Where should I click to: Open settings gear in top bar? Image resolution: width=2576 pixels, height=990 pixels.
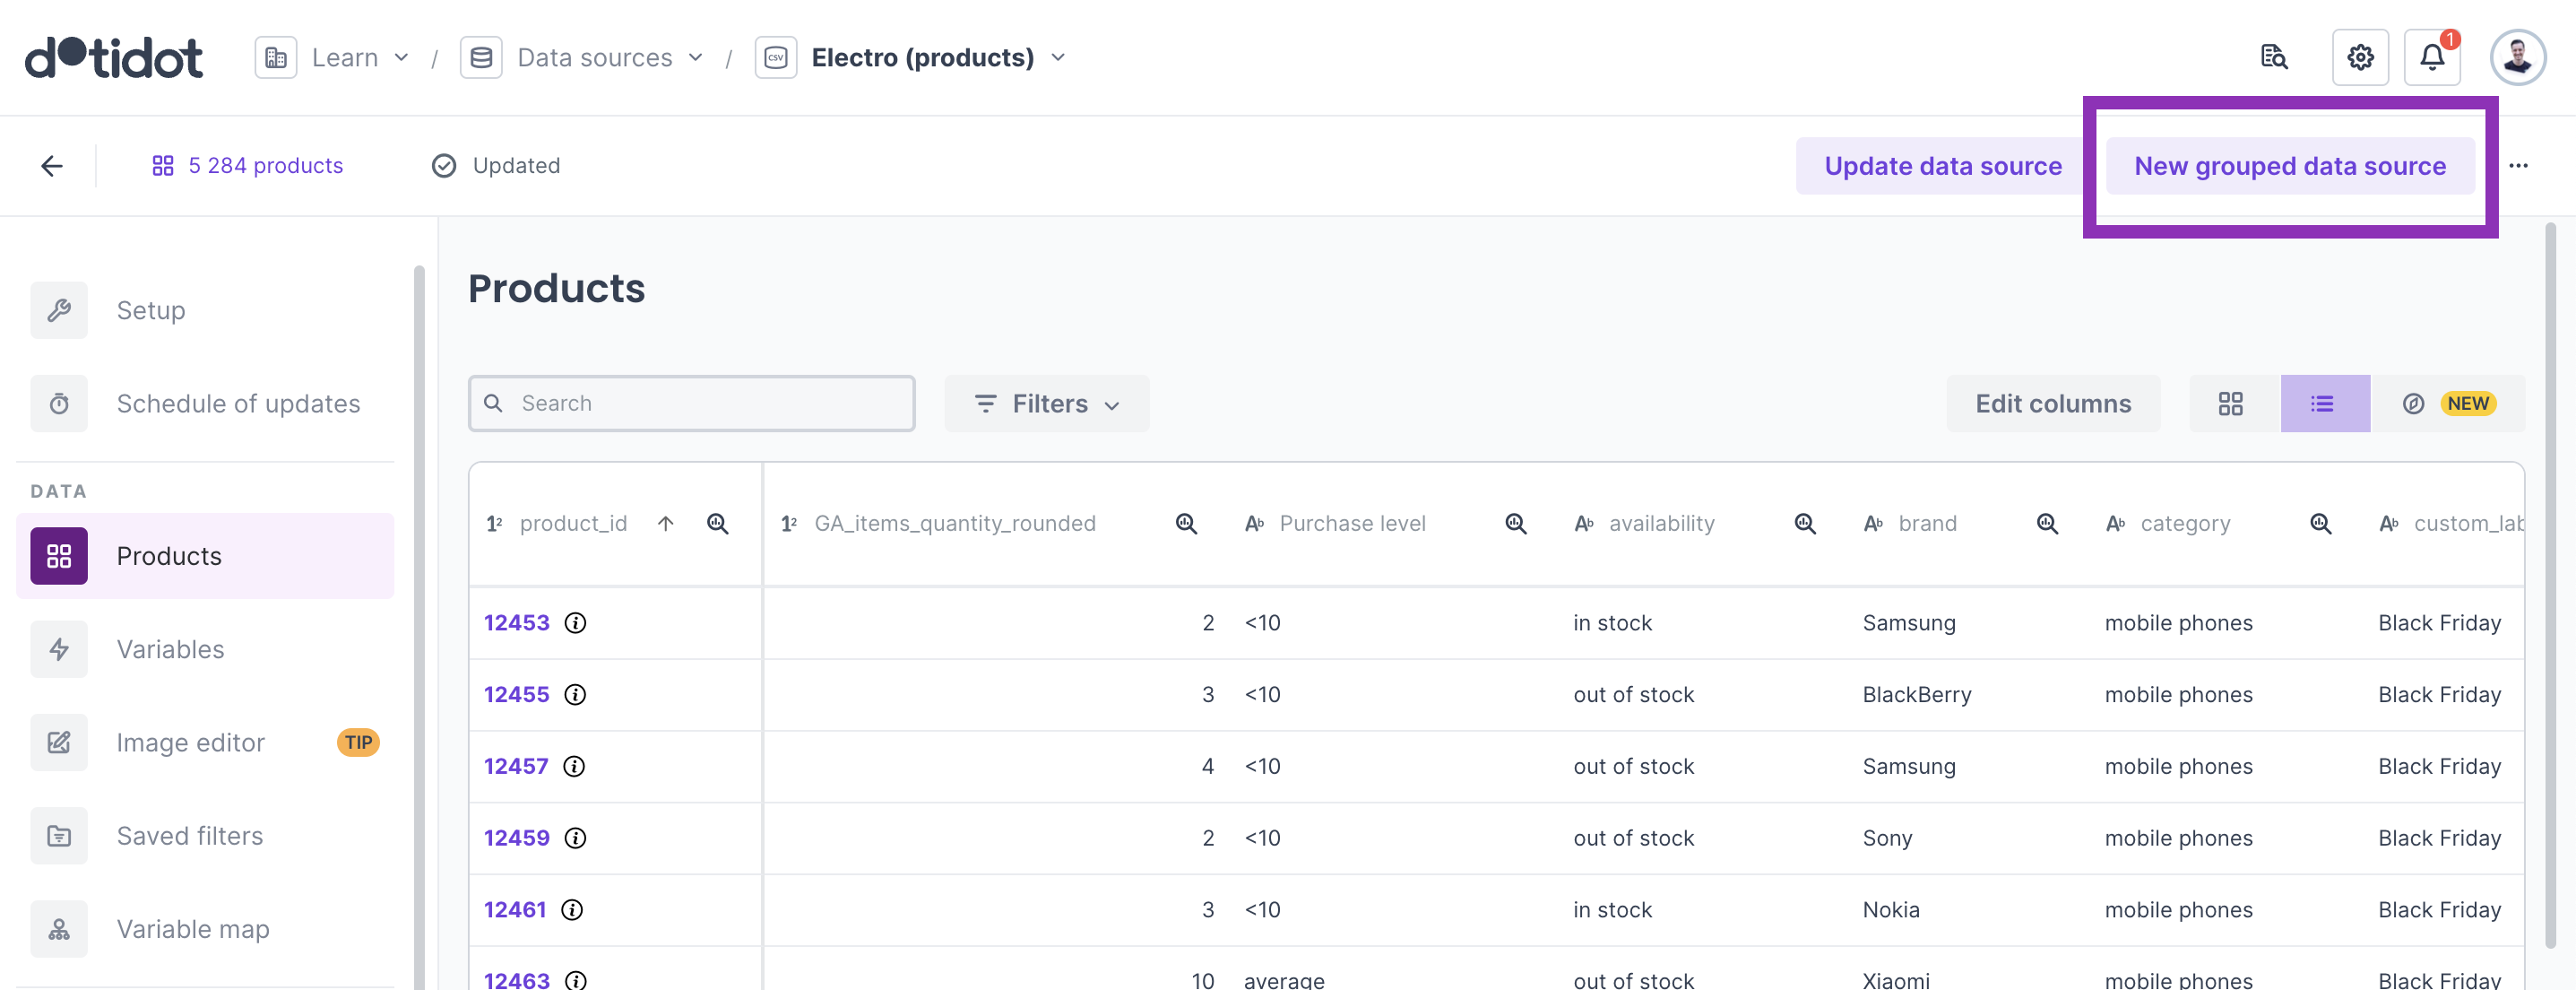click(x=2359, y=57)
